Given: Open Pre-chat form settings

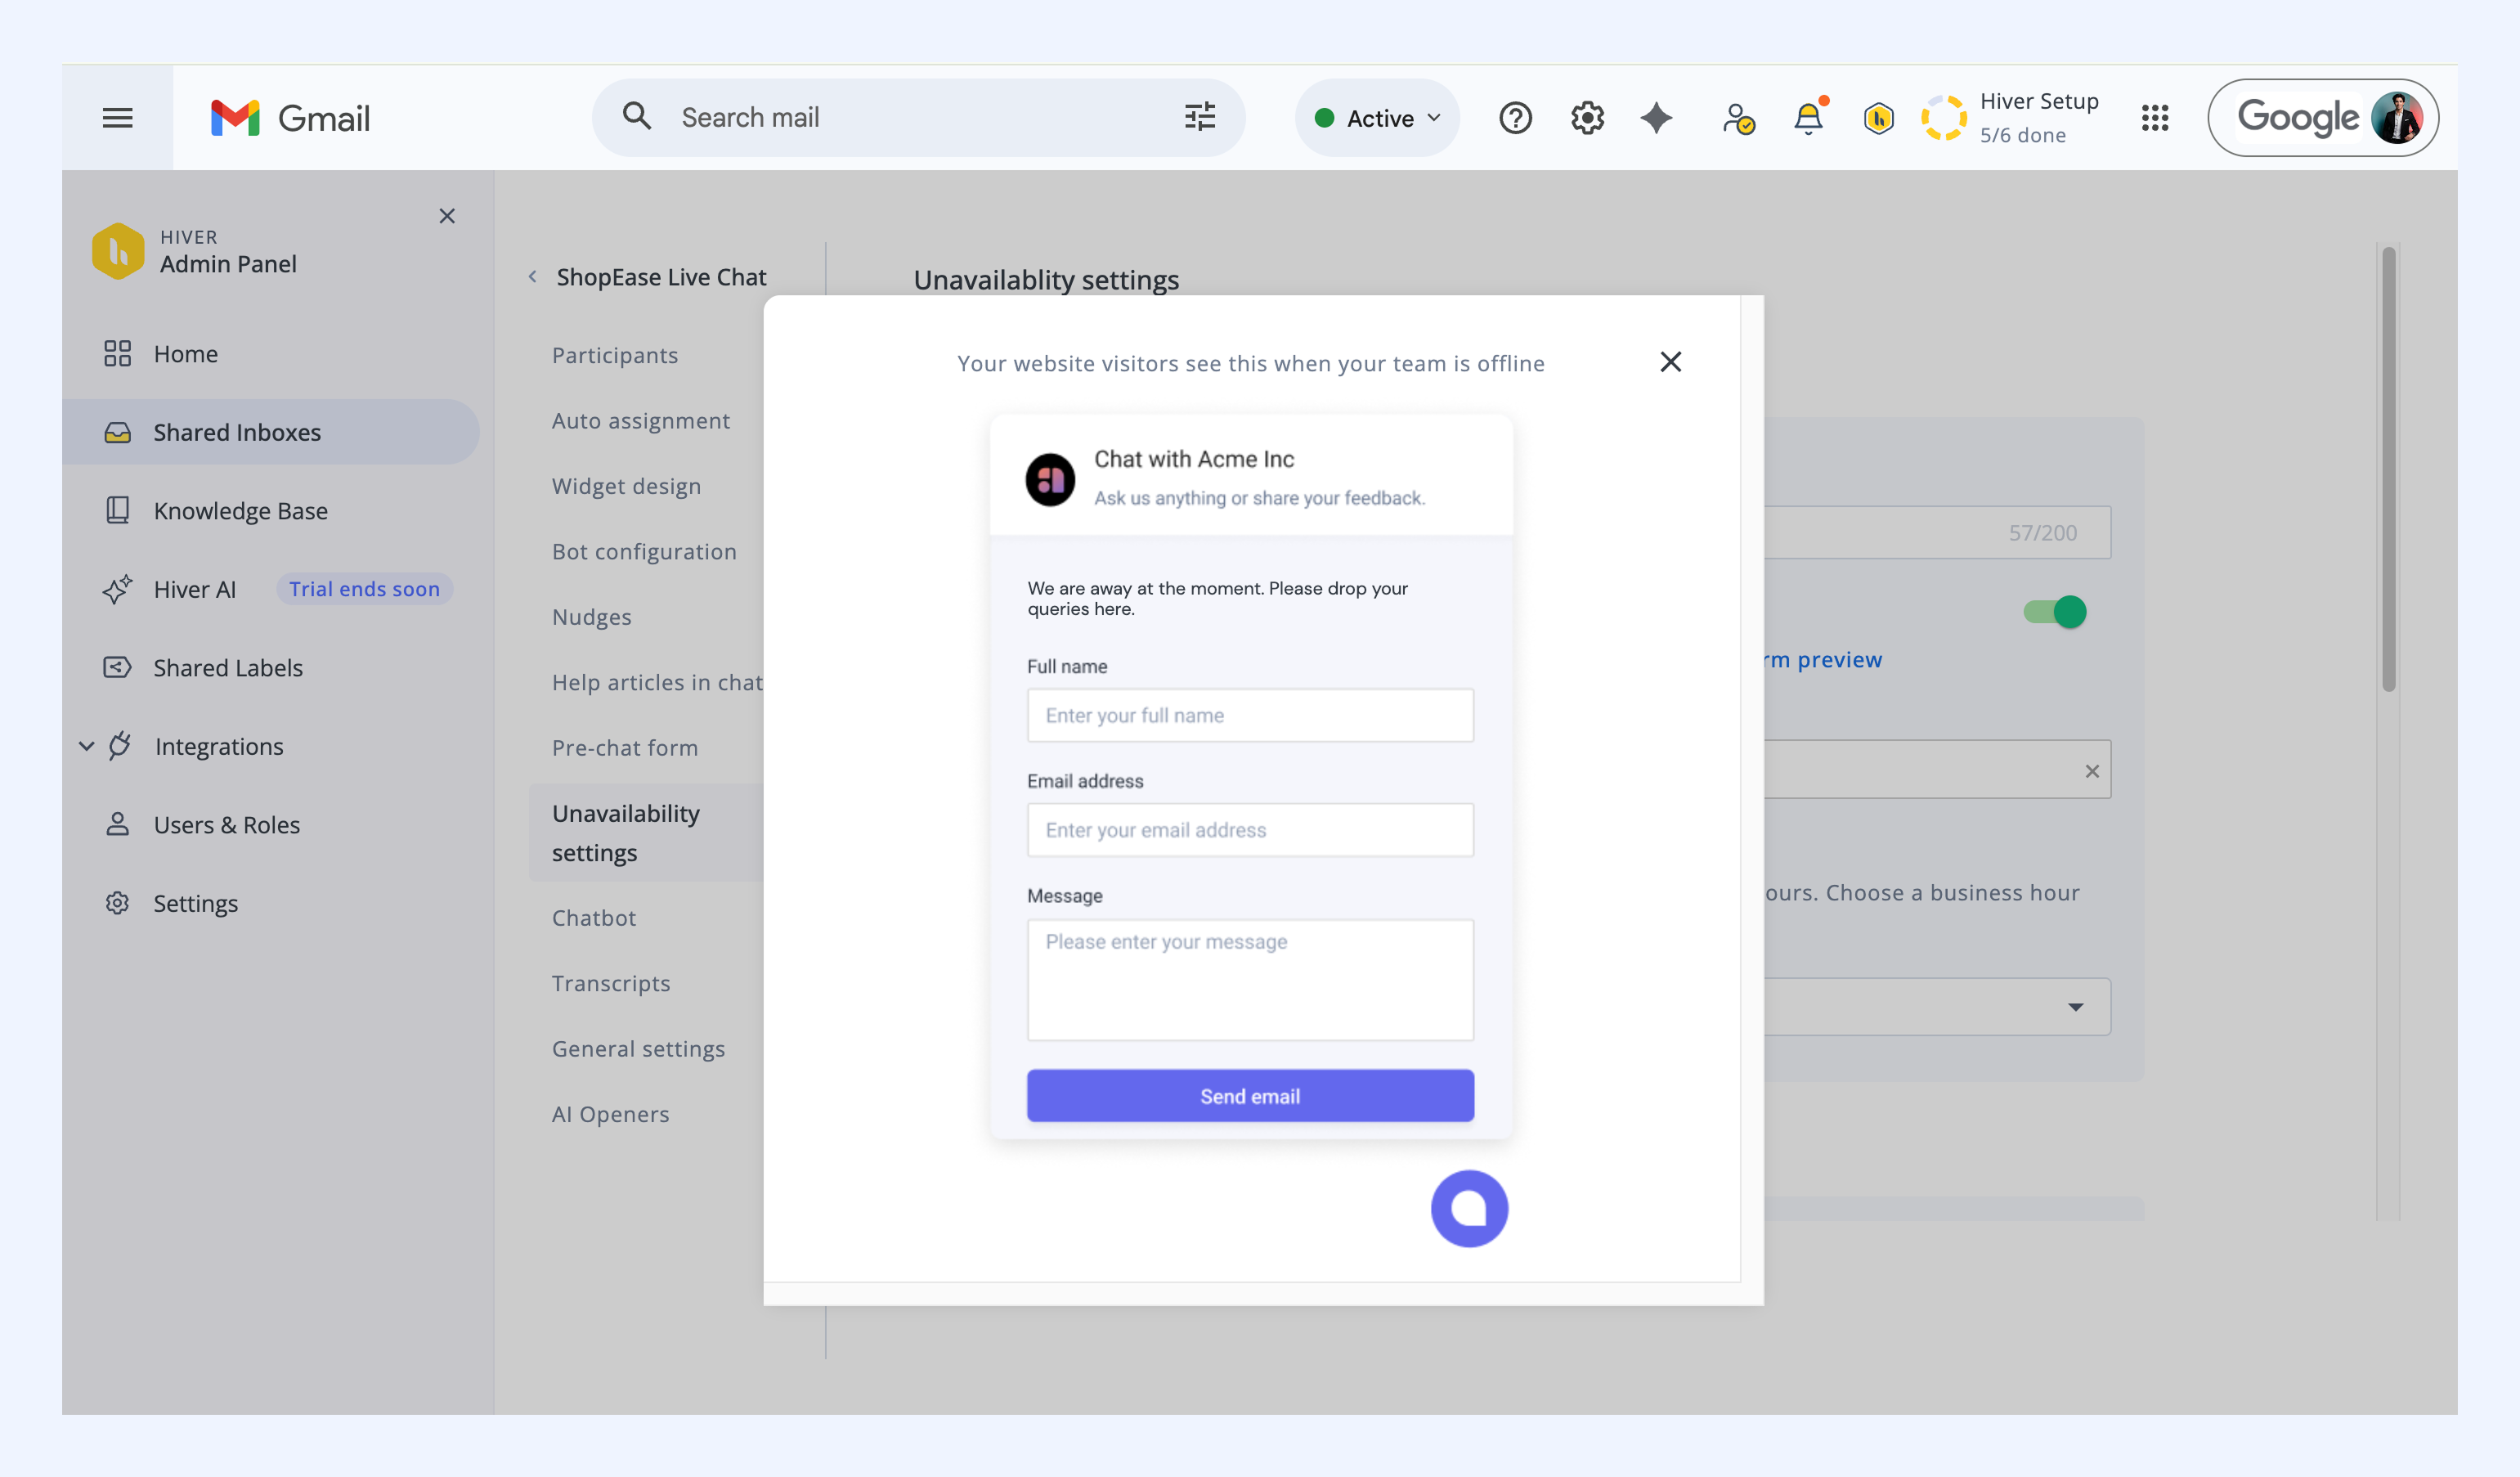Looking at the screenshot, I should (625, 748).
